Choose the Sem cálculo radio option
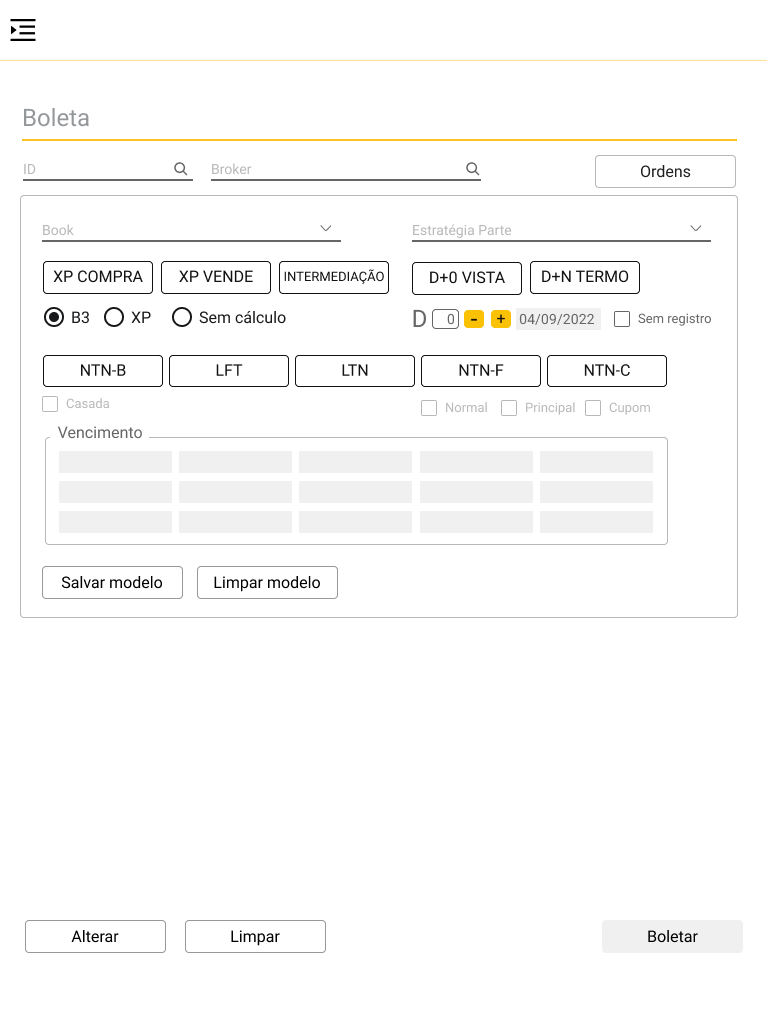767x1024 pixels. click(182, 318)
